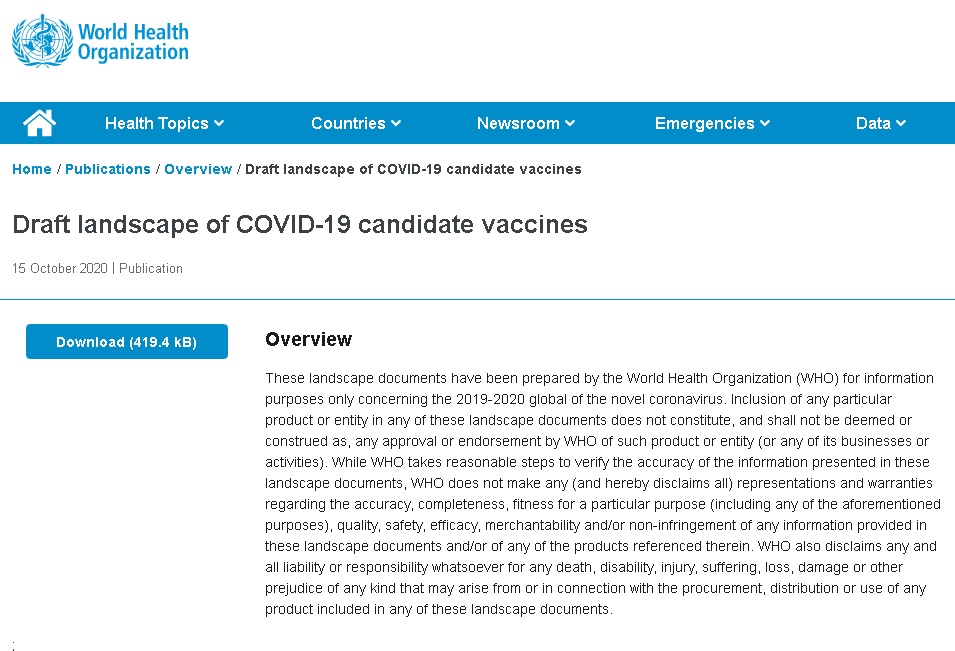Expand the chevron beside Data
Image resolution: width=955 pixels, height=651 pixels.
click(x=901, y=124)
